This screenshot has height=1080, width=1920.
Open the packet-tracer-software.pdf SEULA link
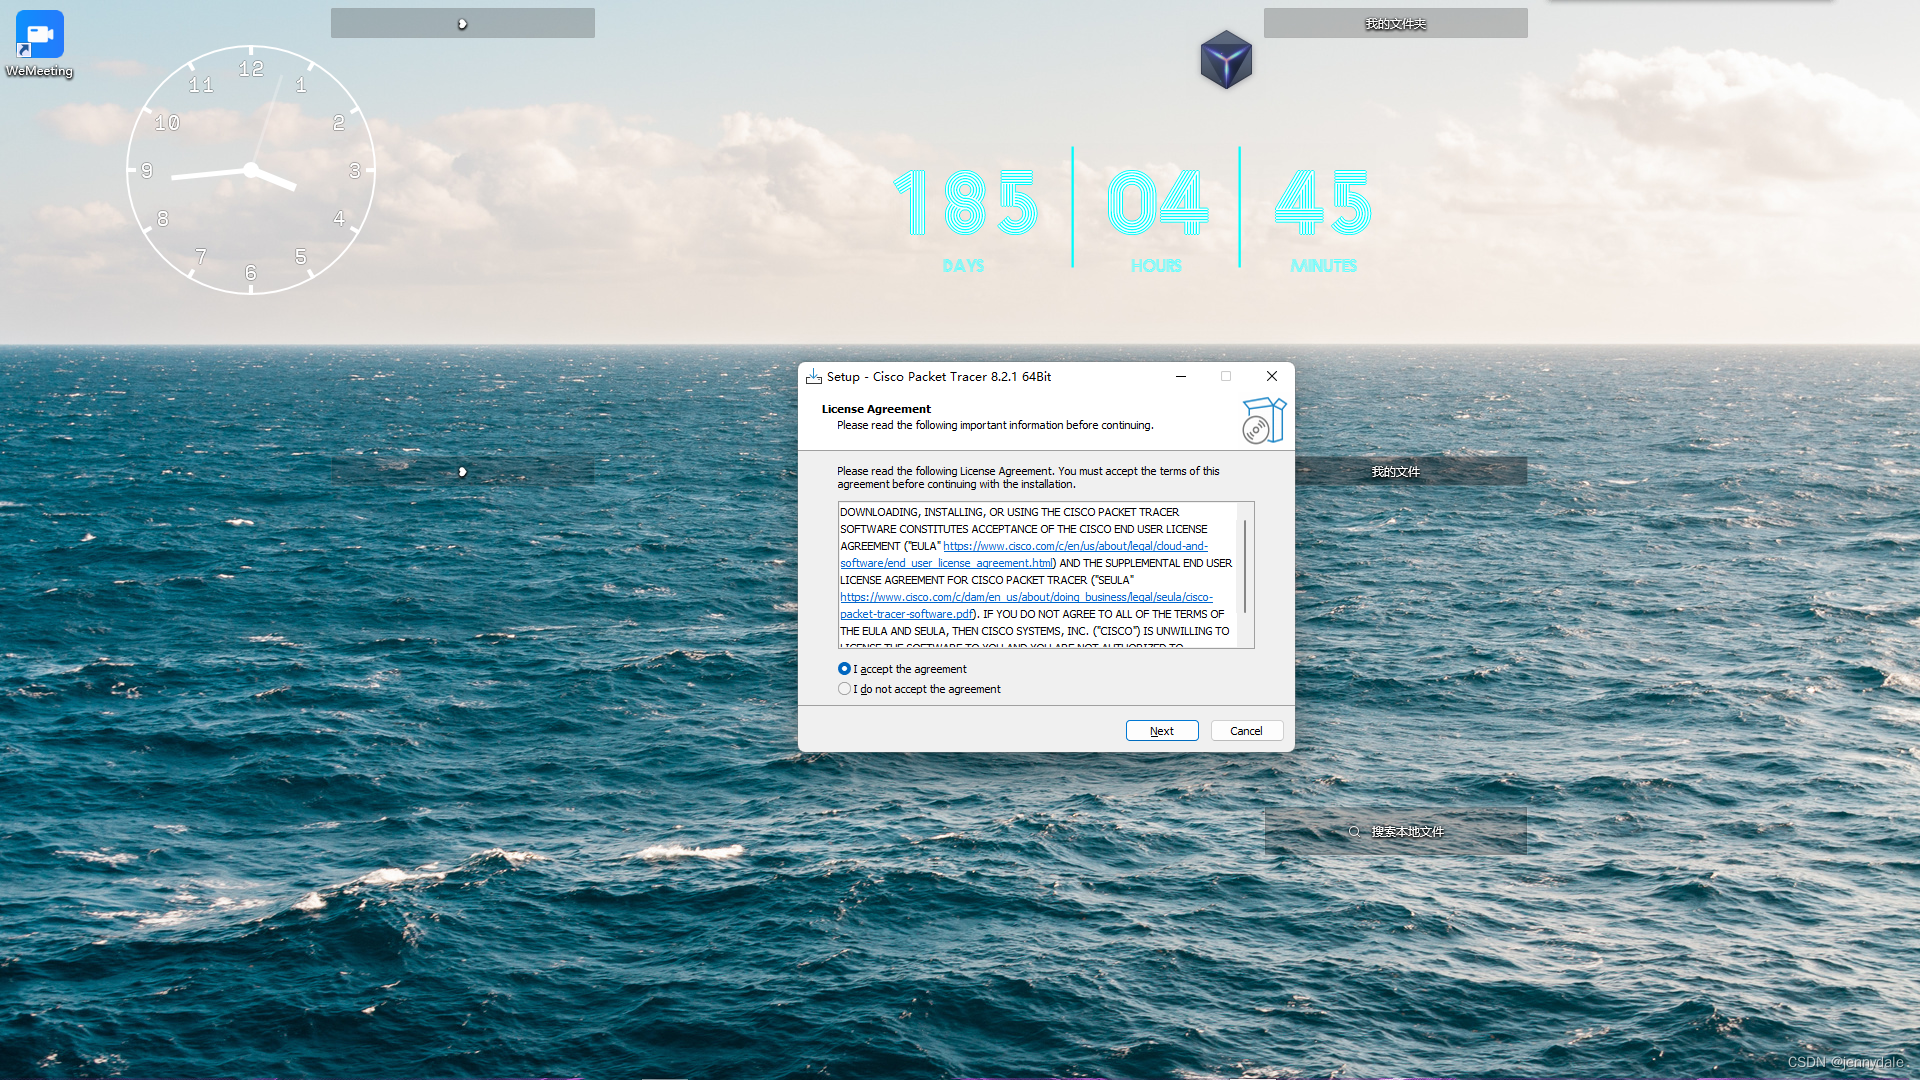point(1026,605)
